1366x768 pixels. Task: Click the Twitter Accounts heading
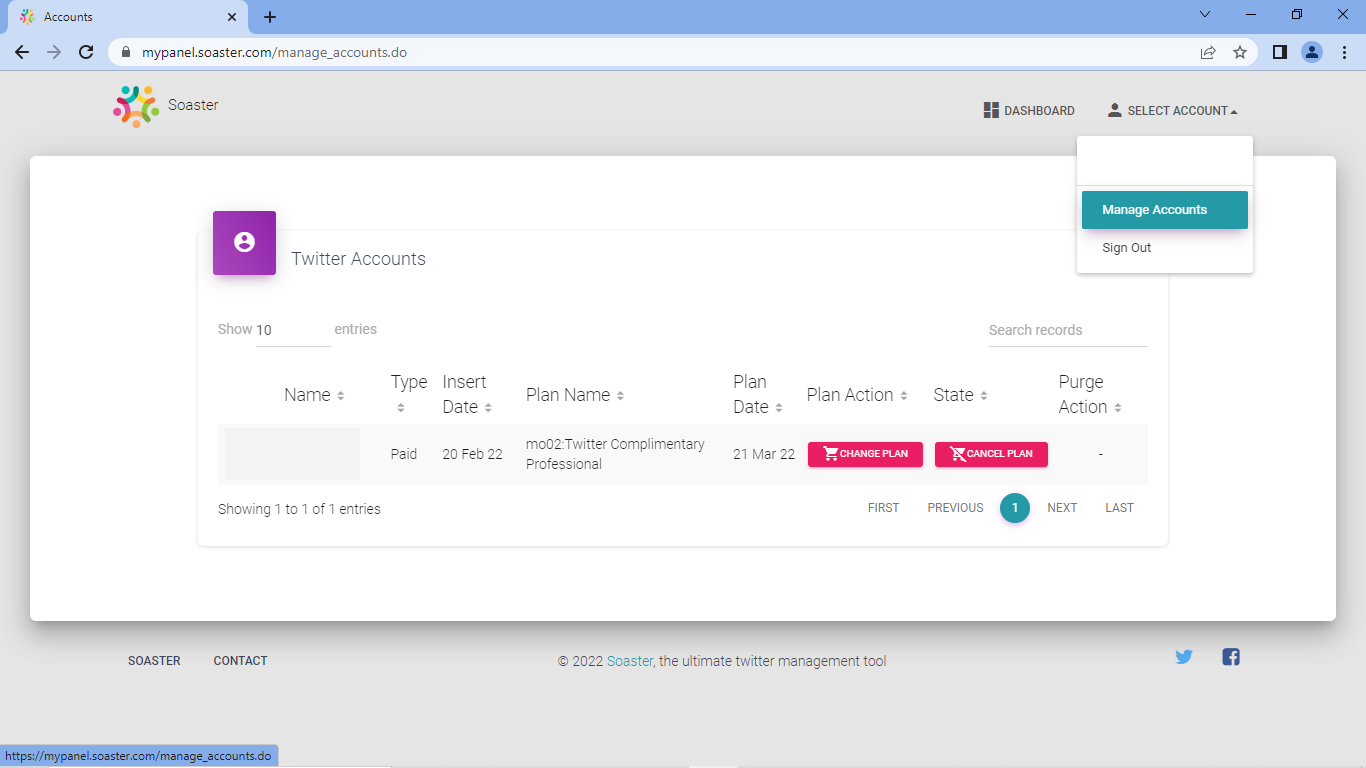point(358,259)
